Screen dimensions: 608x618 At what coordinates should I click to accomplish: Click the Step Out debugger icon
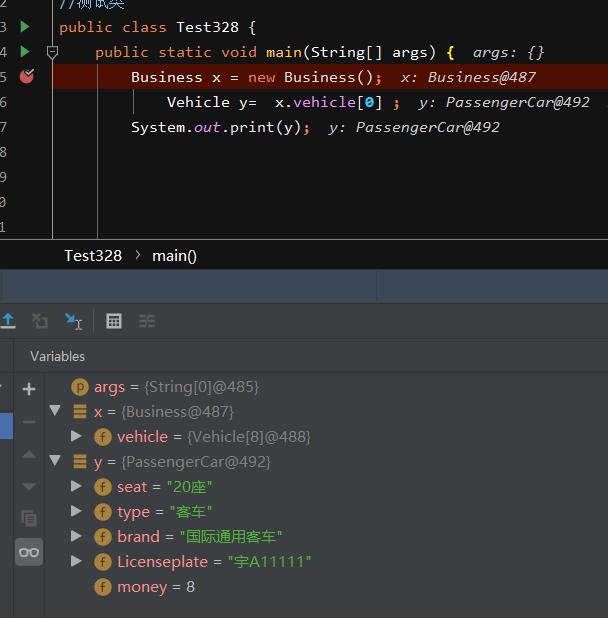pyautogui.click(x=8, y=321)
